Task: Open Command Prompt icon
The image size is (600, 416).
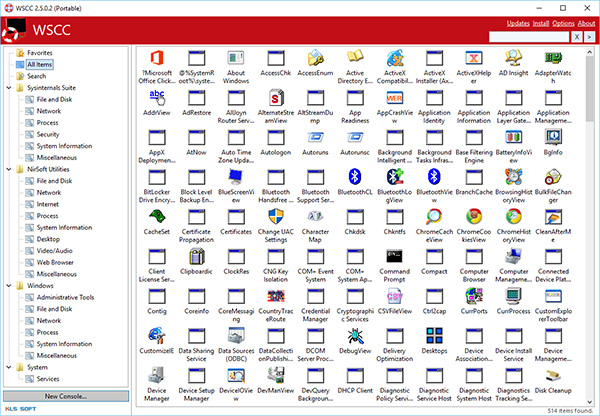Action: point(395,256)
